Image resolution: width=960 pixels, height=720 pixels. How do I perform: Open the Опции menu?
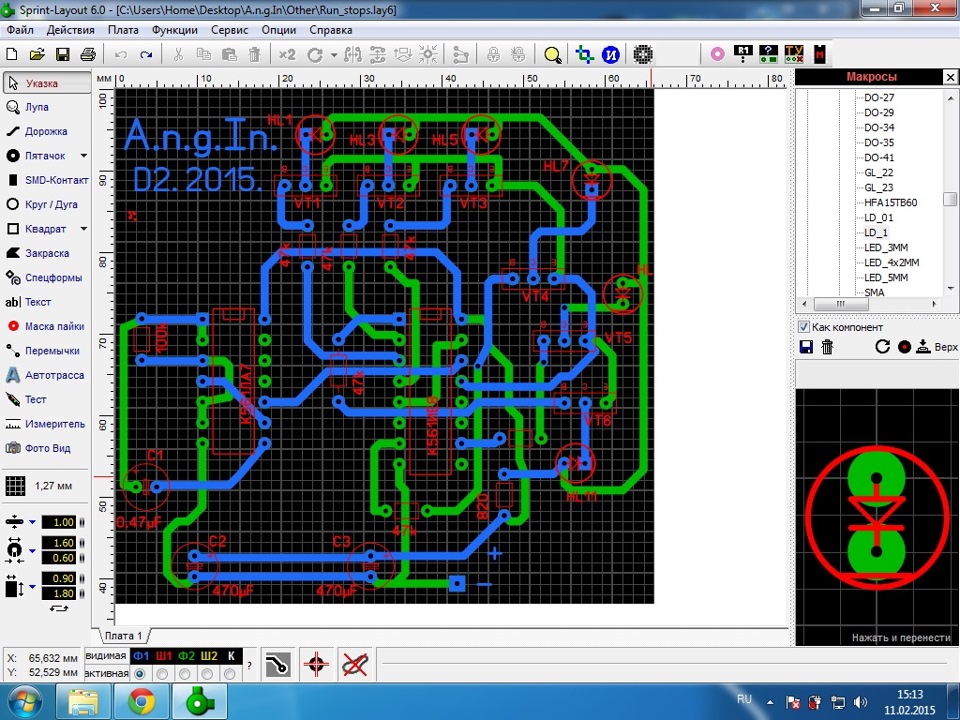point(279,30)
